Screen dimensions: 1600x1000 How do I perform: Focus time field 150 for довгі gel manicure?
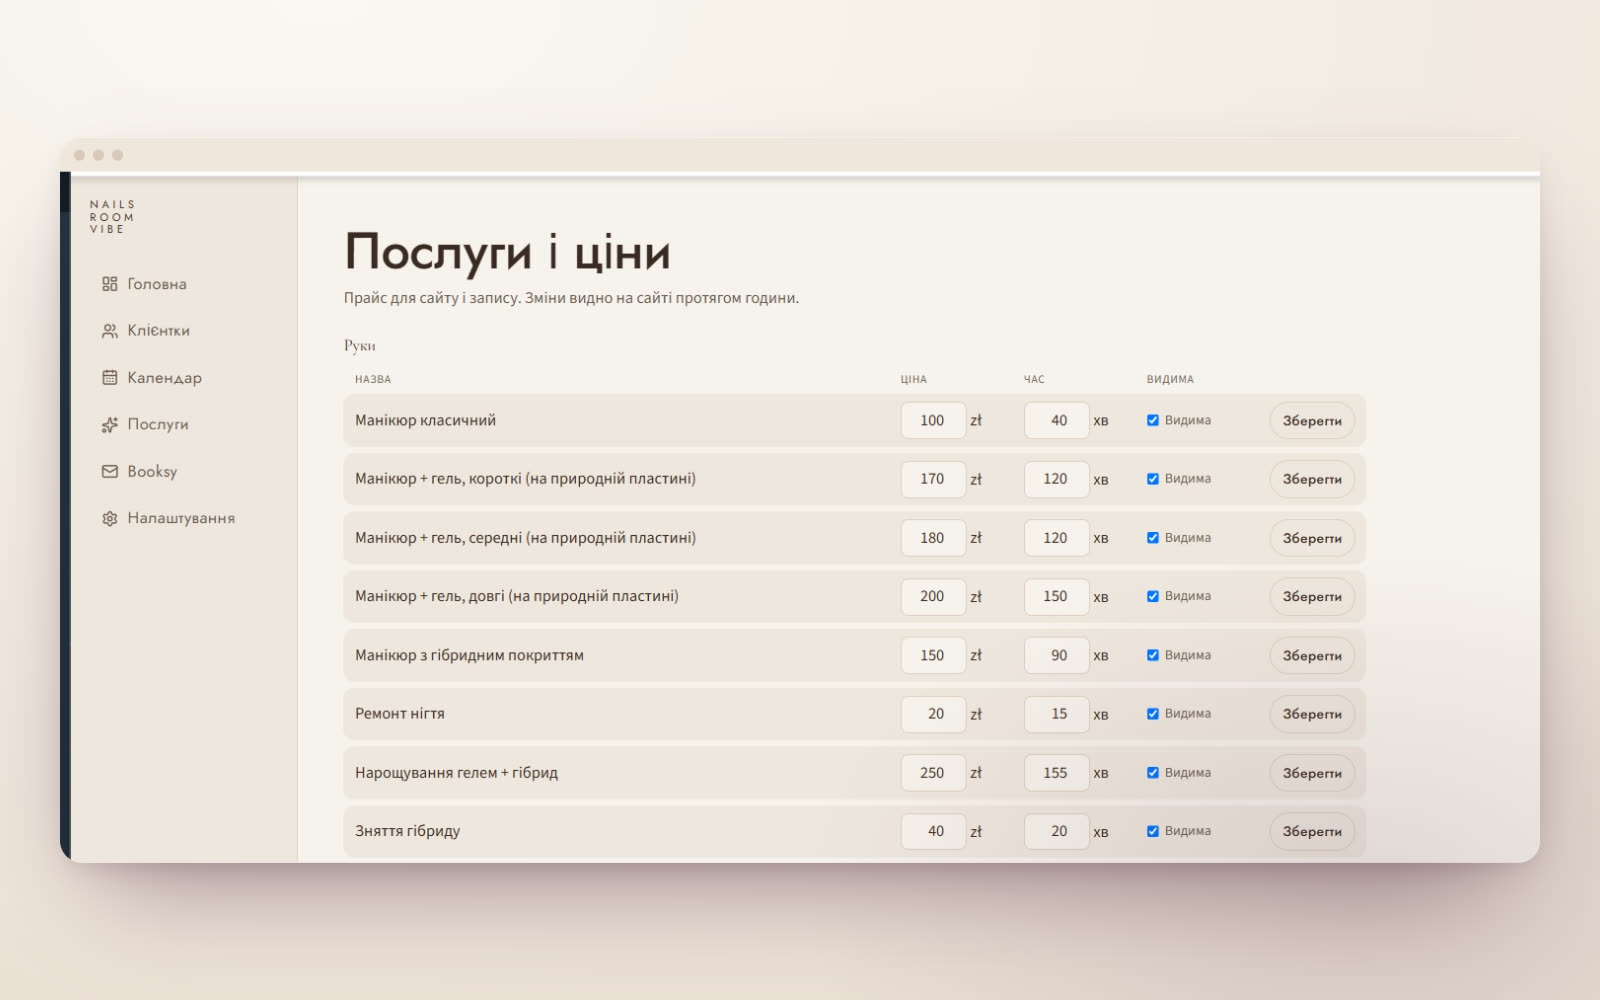pyautogui.click(x=1057, y=596)
